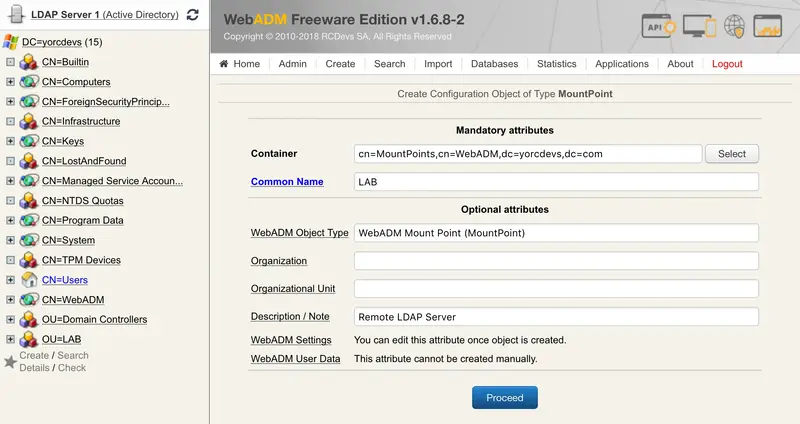
Task: Expand the CN=Users tree node
Action: coord(10,280)
